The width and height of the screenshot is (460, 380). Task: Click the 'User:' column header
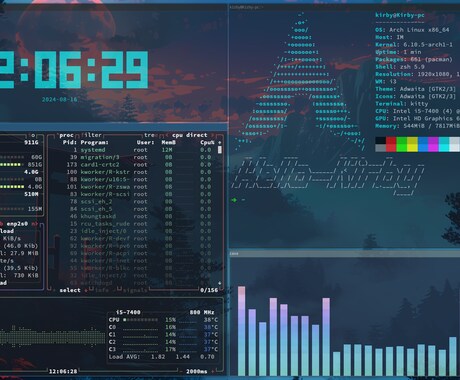(145, 142)
